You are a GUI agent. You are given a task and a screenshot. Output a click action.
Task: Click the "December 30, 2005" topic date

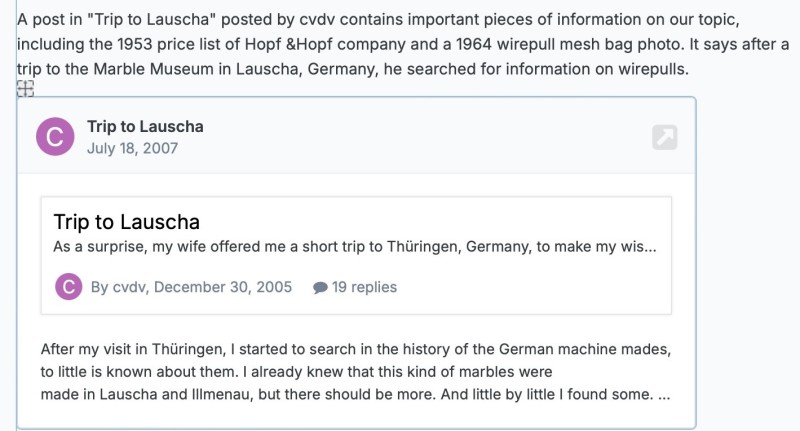(223, 287)
